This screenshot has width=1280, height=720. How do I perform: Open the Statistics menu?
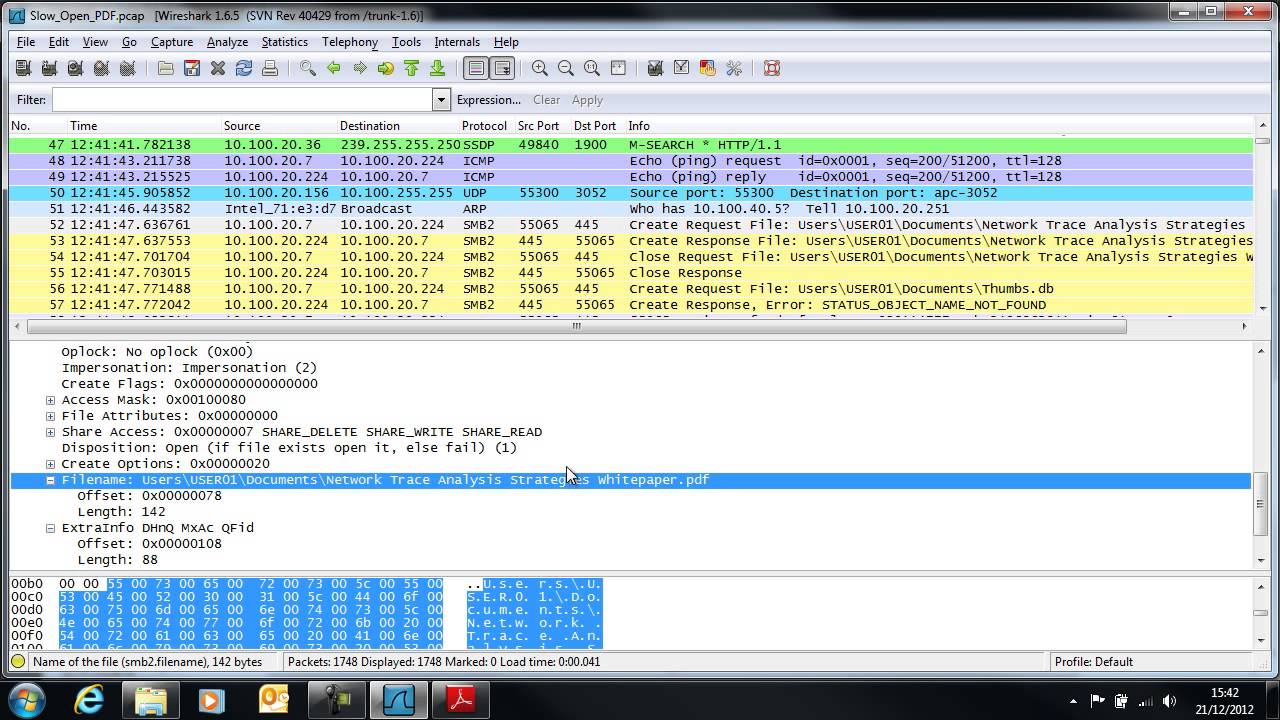285,42
